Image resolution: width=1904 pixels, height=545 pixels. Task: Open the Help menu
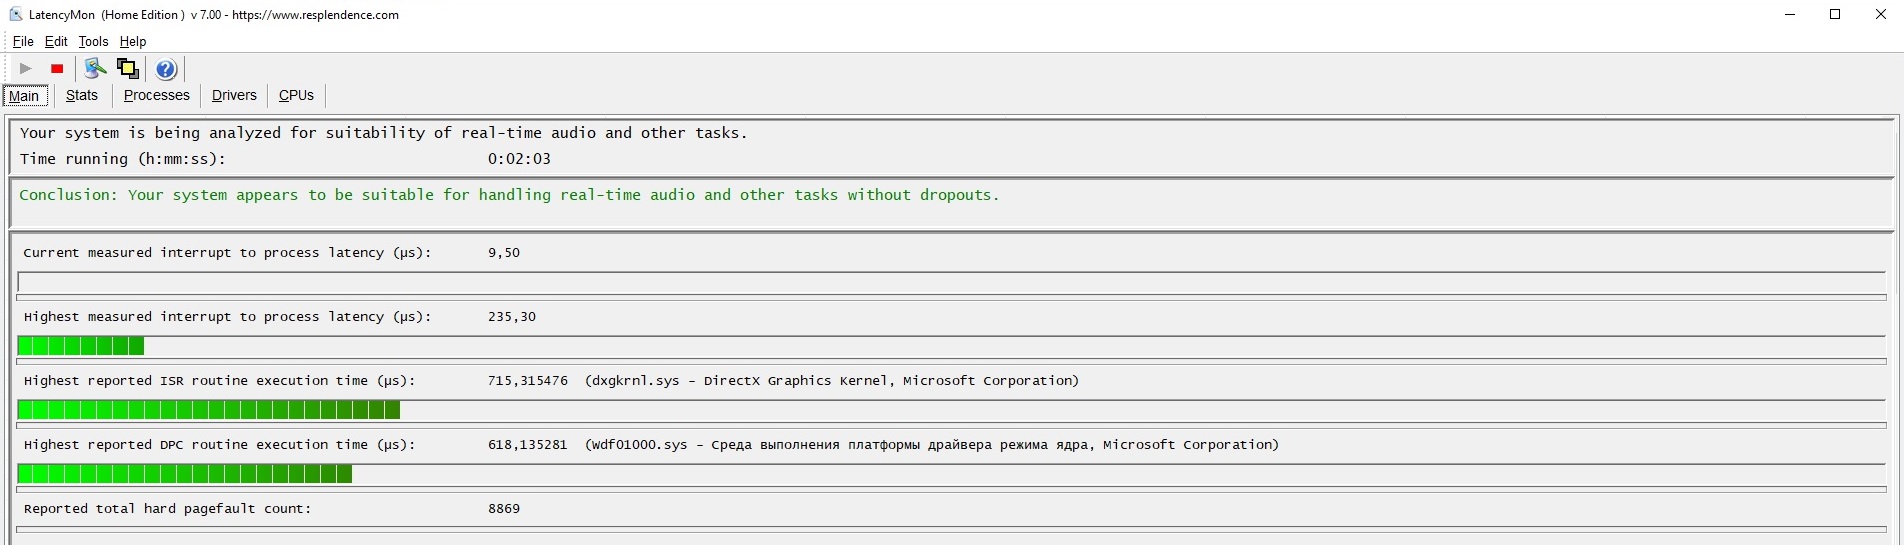coord(133,42)
